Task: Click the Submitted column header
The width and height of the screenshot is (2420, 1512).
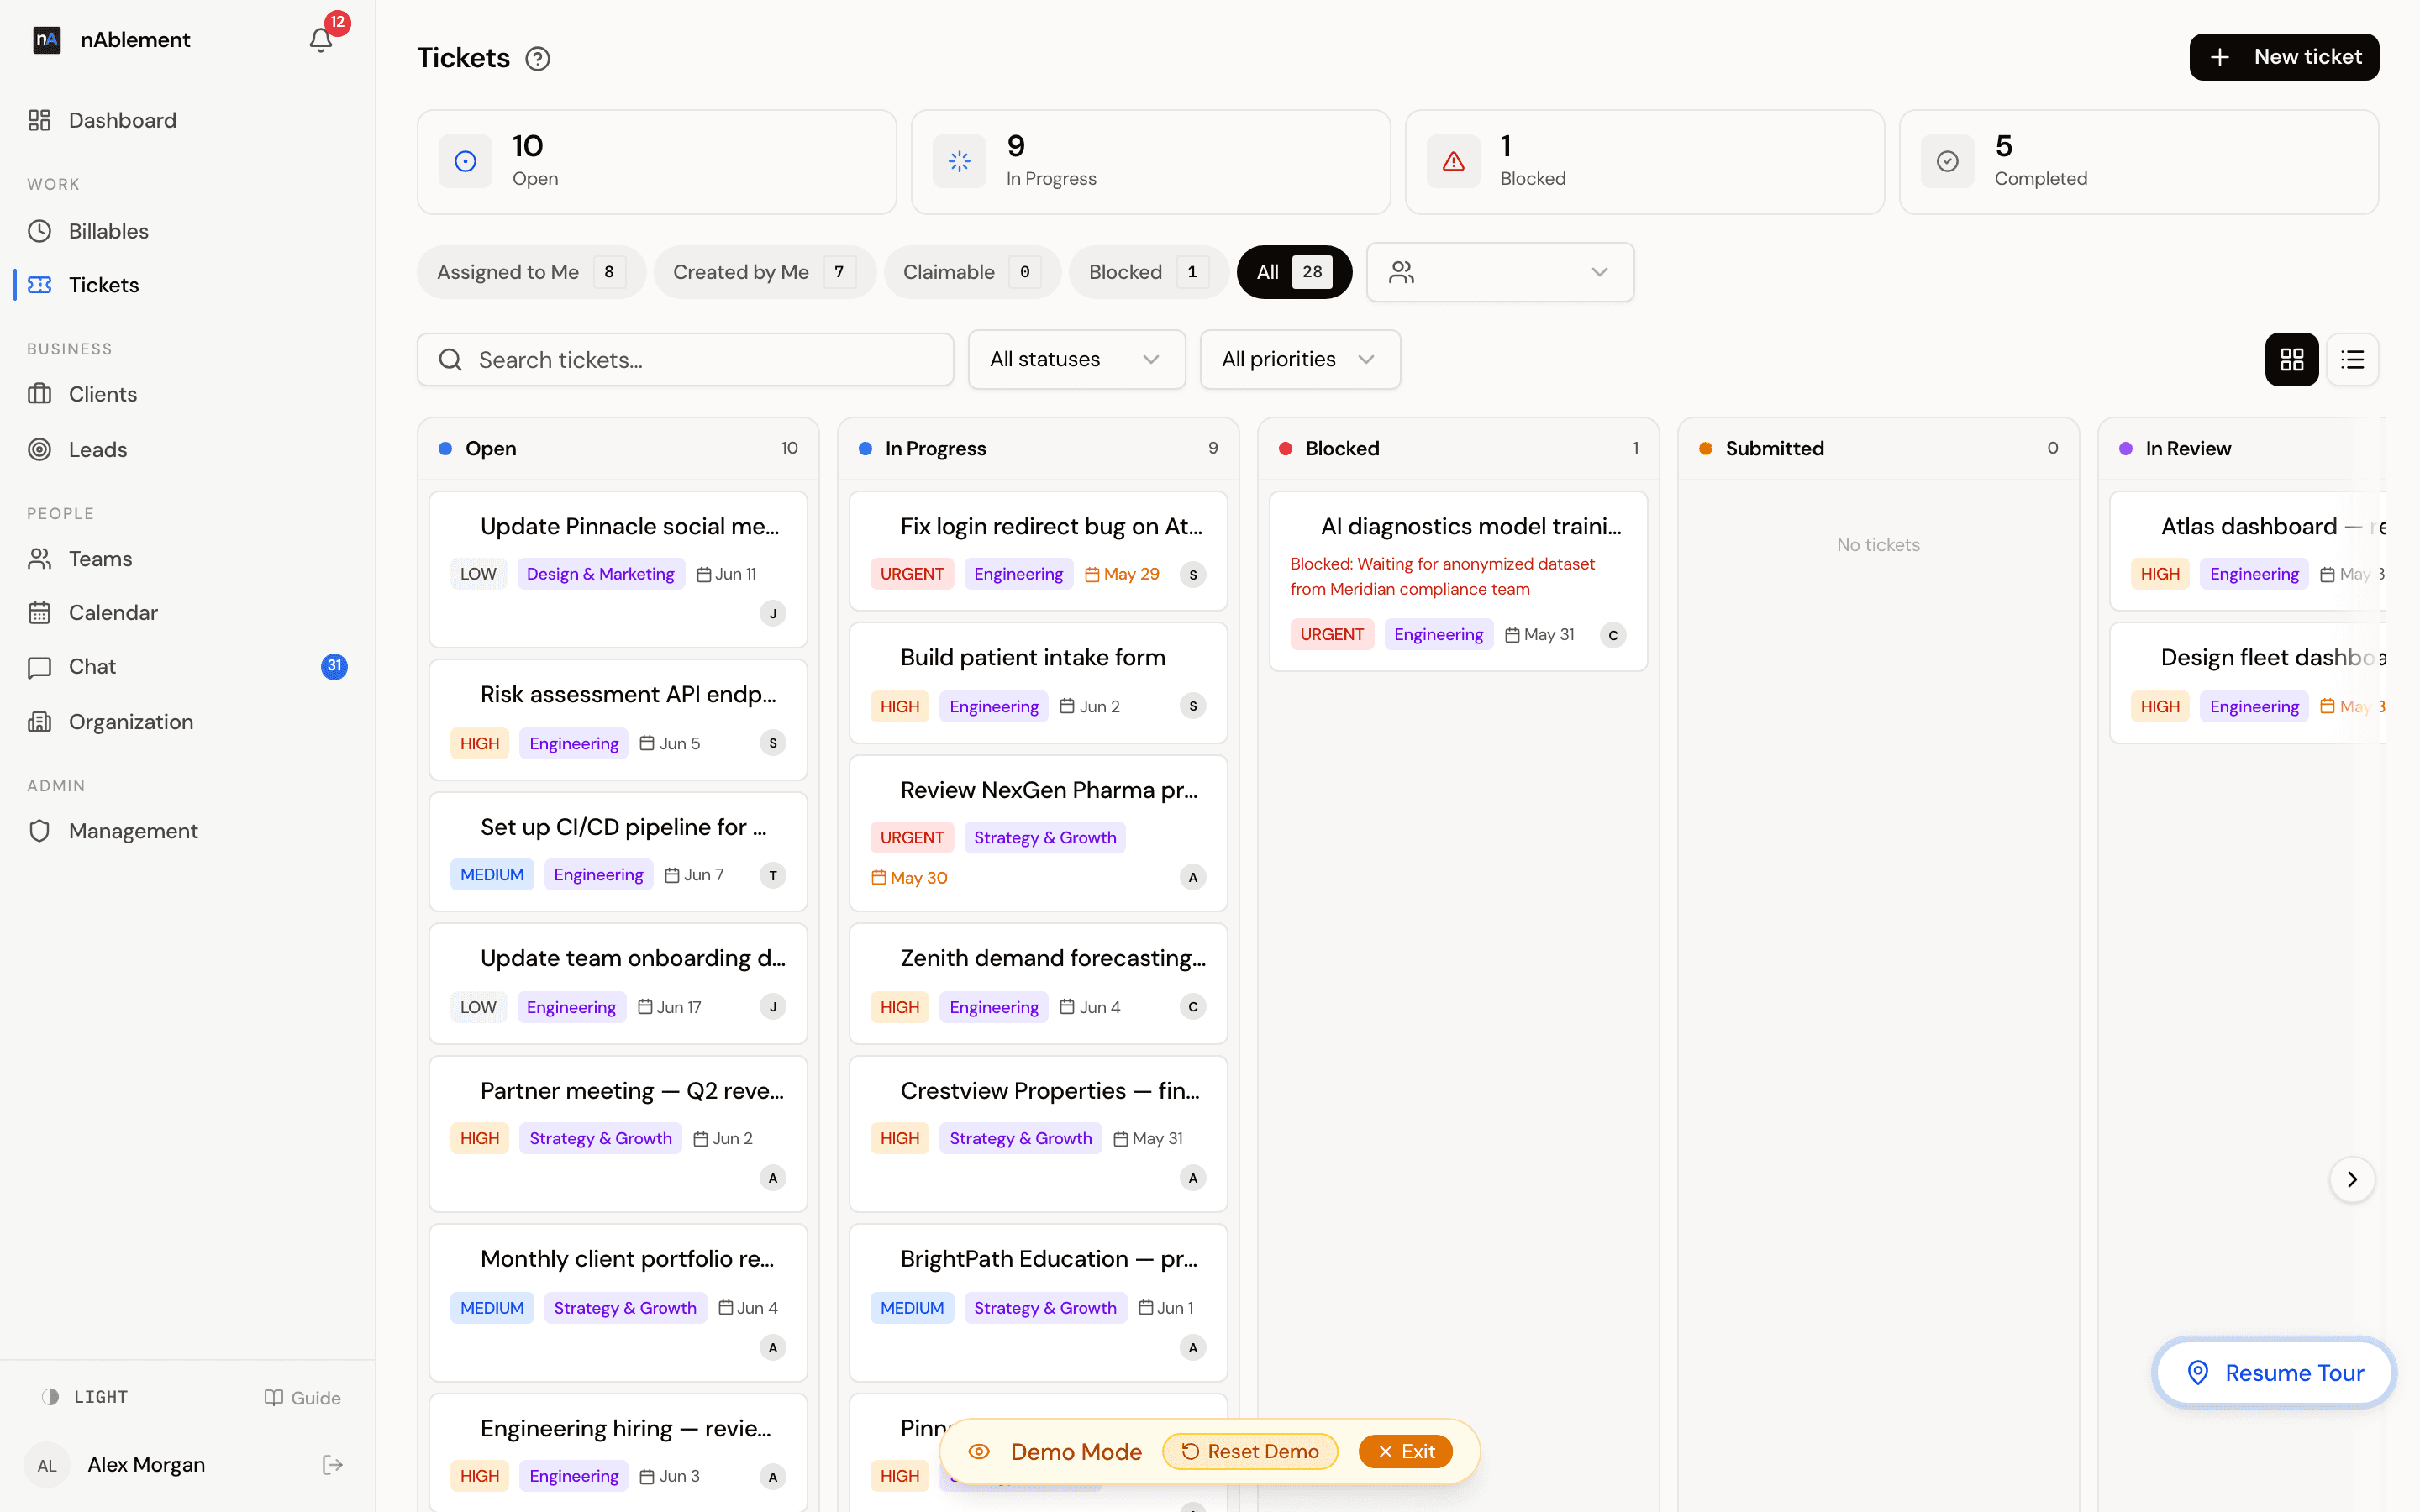Action: [1878, 448]
